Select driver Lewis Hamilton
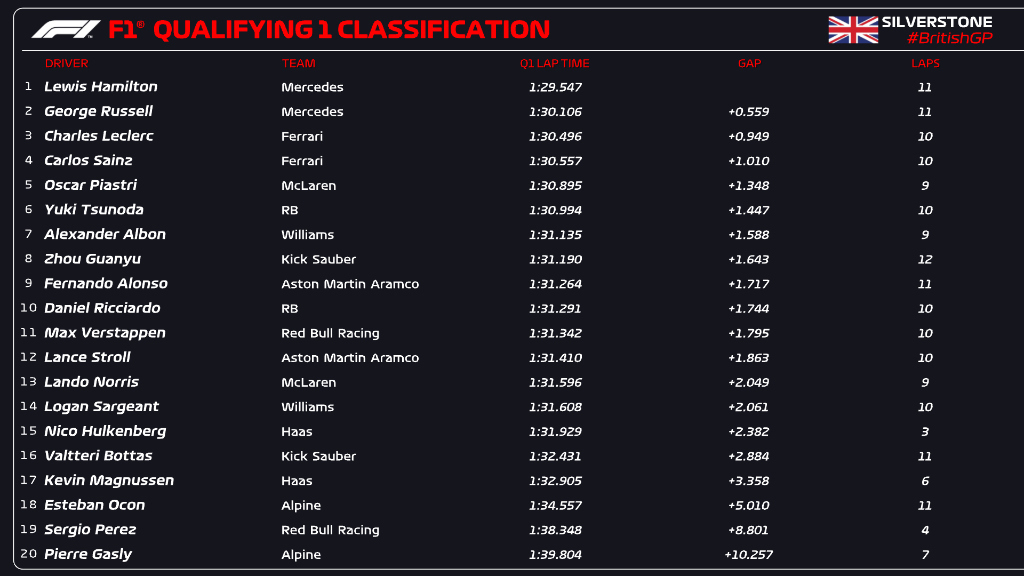 click(x=101, y=87)
